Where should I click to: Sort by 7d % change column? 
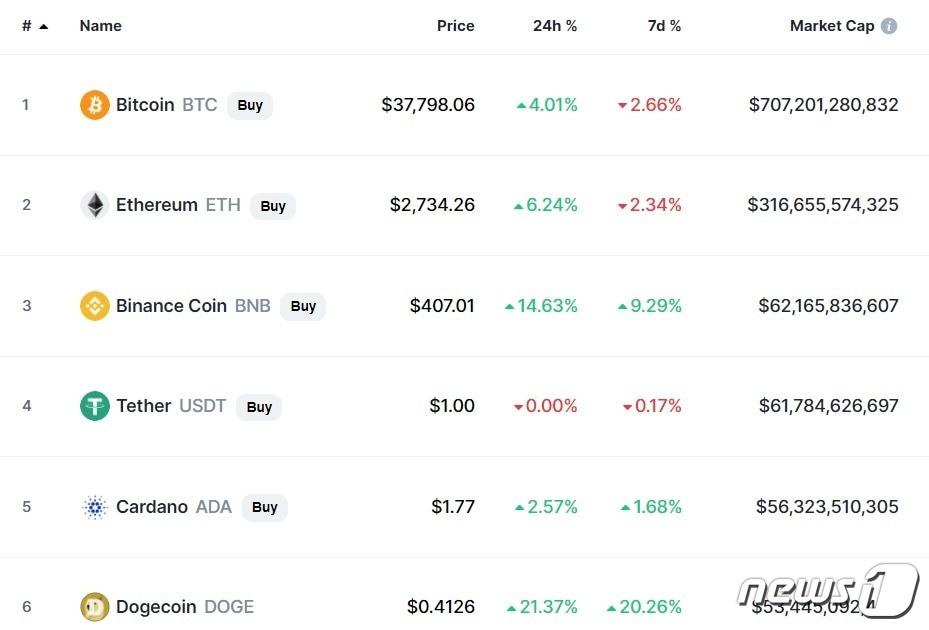click(664, 26)
